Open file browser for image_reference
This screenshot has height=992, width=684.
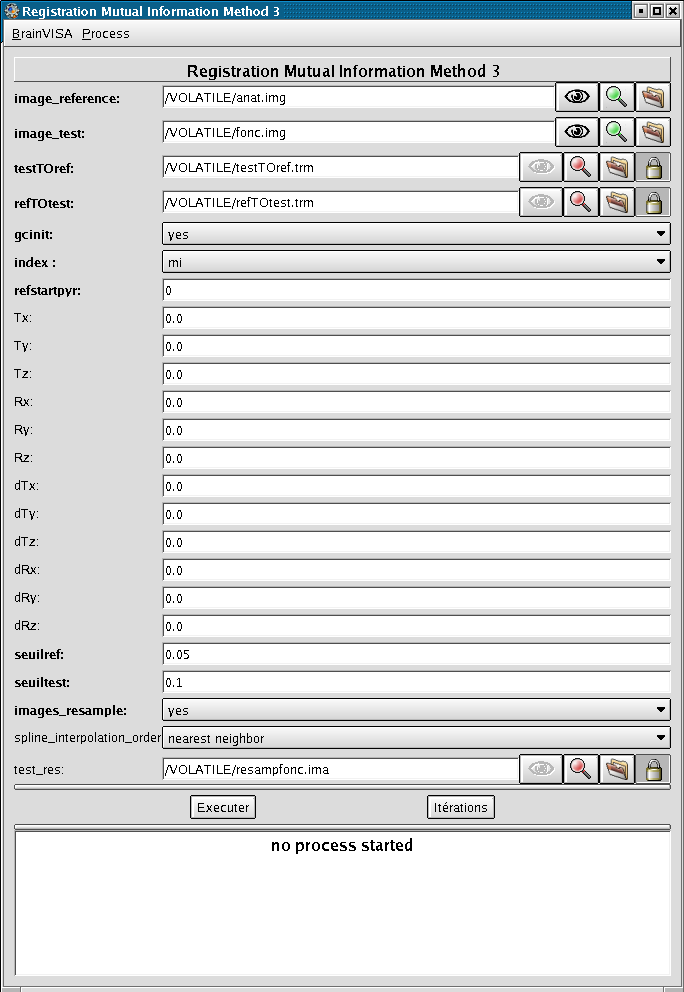pos(653,98)
